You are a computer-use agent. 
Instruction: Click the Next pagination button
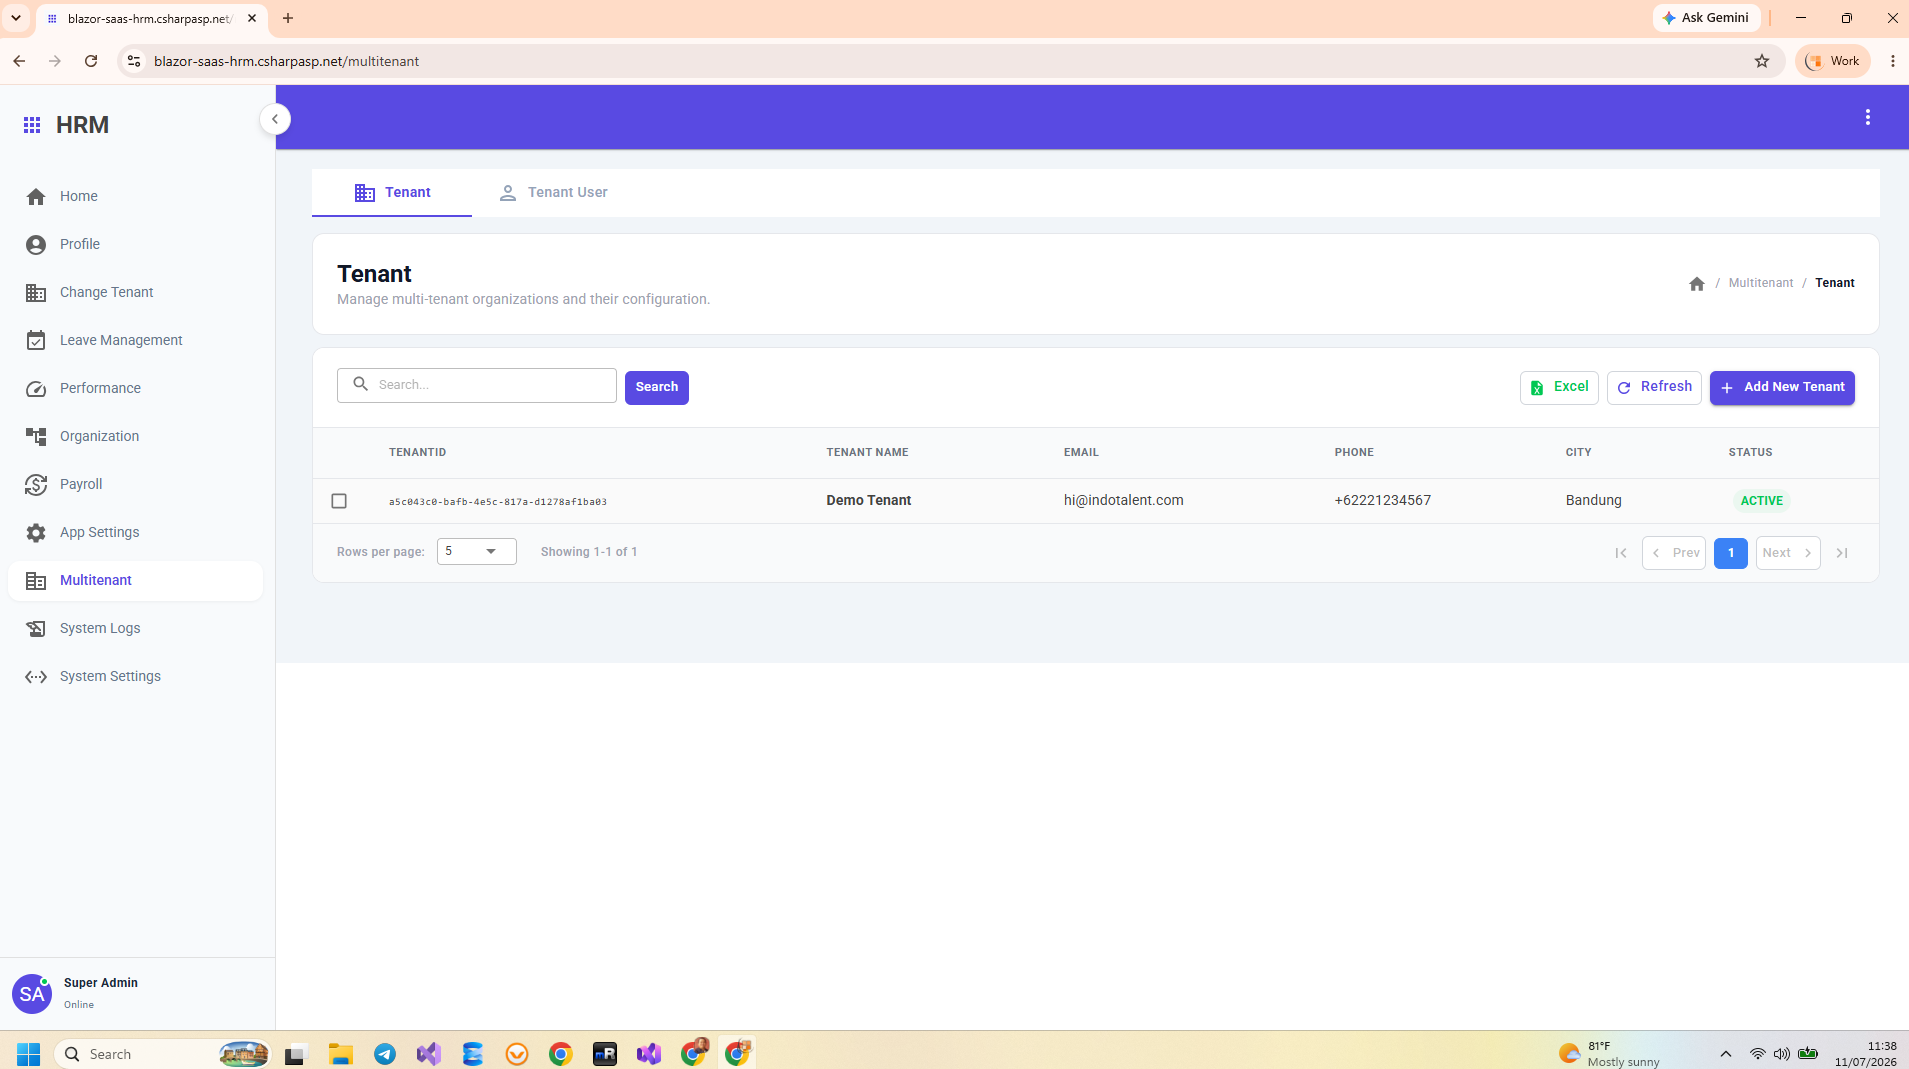pyautogui.click(x=1787, y=554)
